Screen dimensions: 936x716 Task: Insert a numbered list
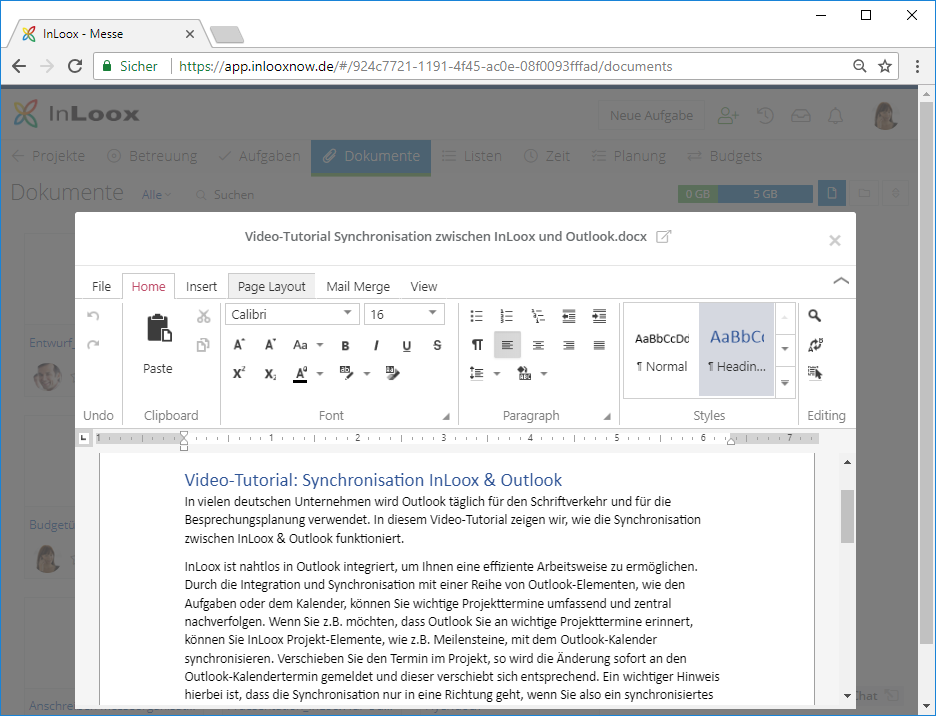tap(507, 316)
